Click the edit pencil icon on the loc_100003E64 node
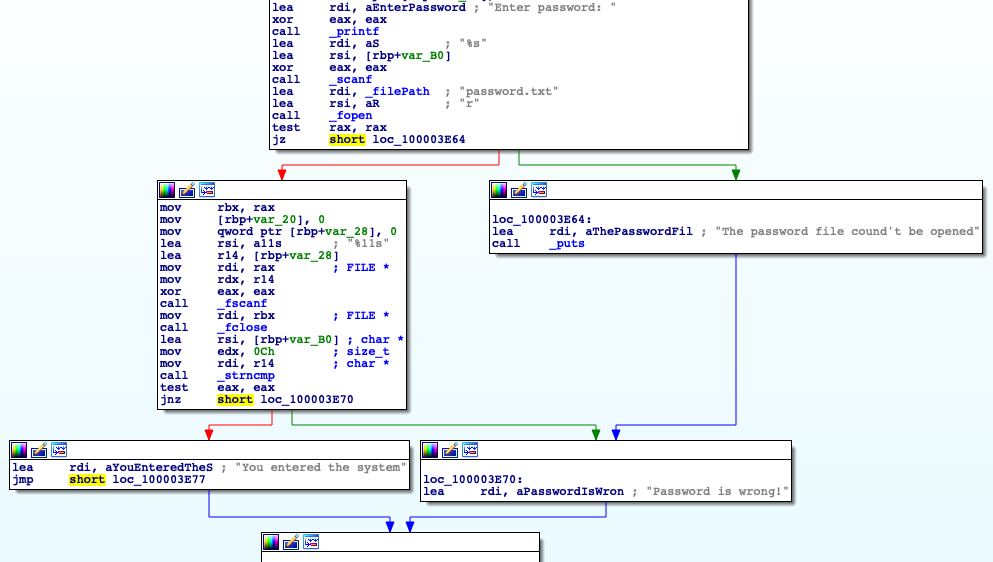 [519, 190]
